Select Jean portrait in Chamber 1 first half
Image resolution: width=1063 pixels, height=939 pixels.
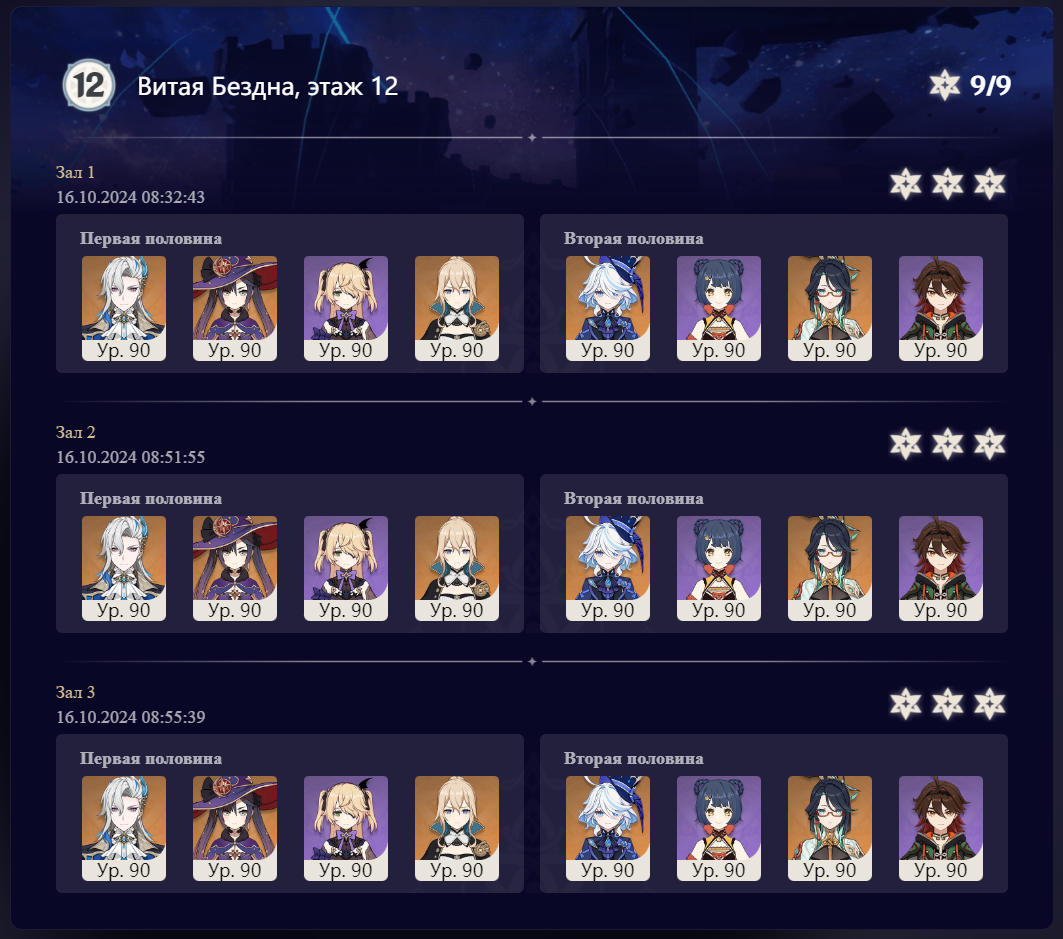[457, 308]
